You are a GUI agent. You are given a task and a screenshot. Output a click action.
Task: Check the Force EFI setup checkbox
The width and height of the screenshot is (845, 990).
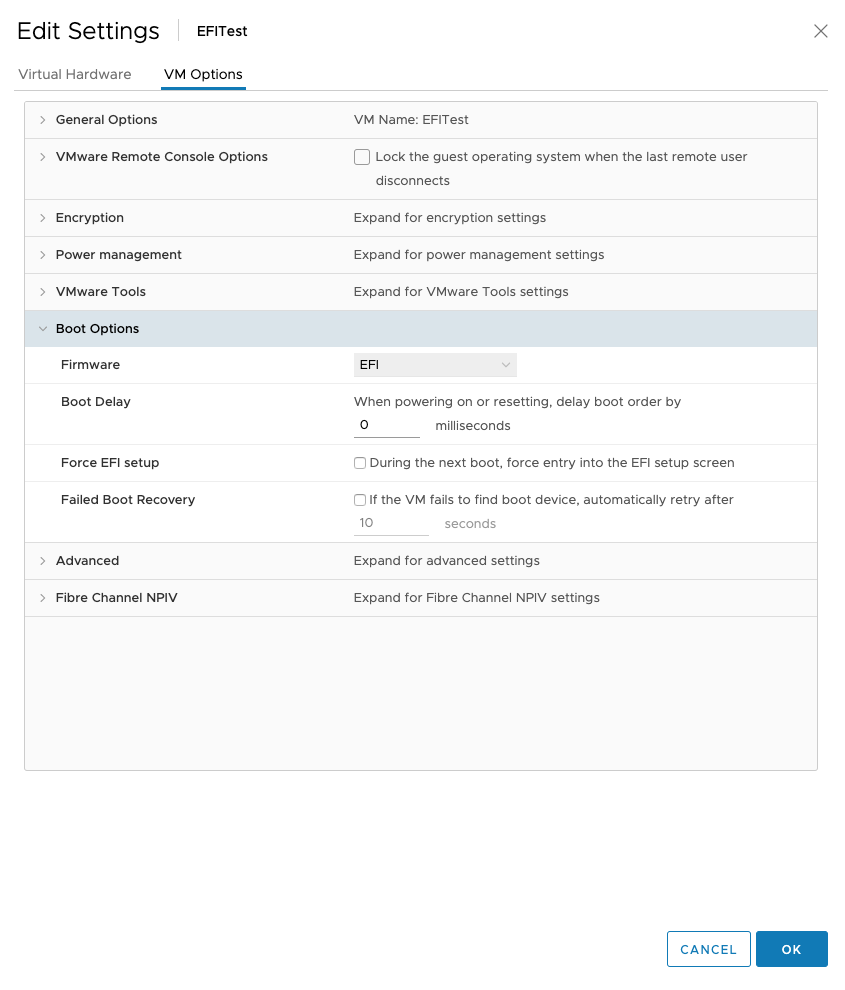(x=360, y=463)
